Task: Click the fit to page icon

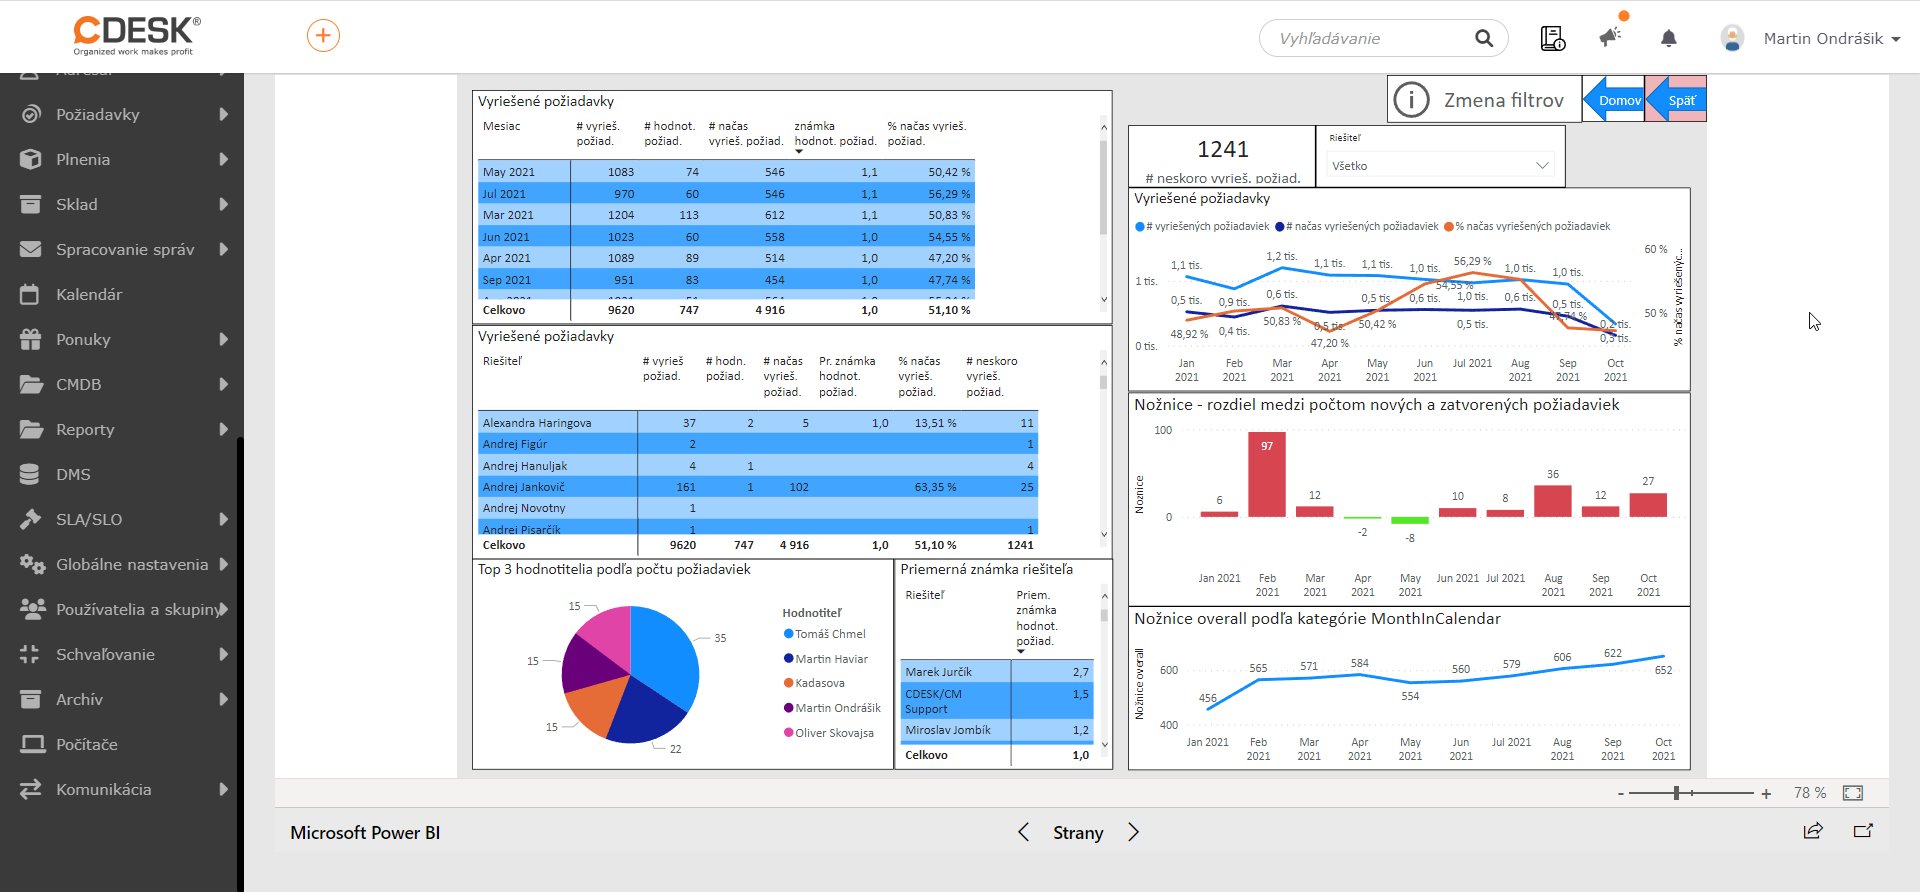Action: pos(1852,793)
